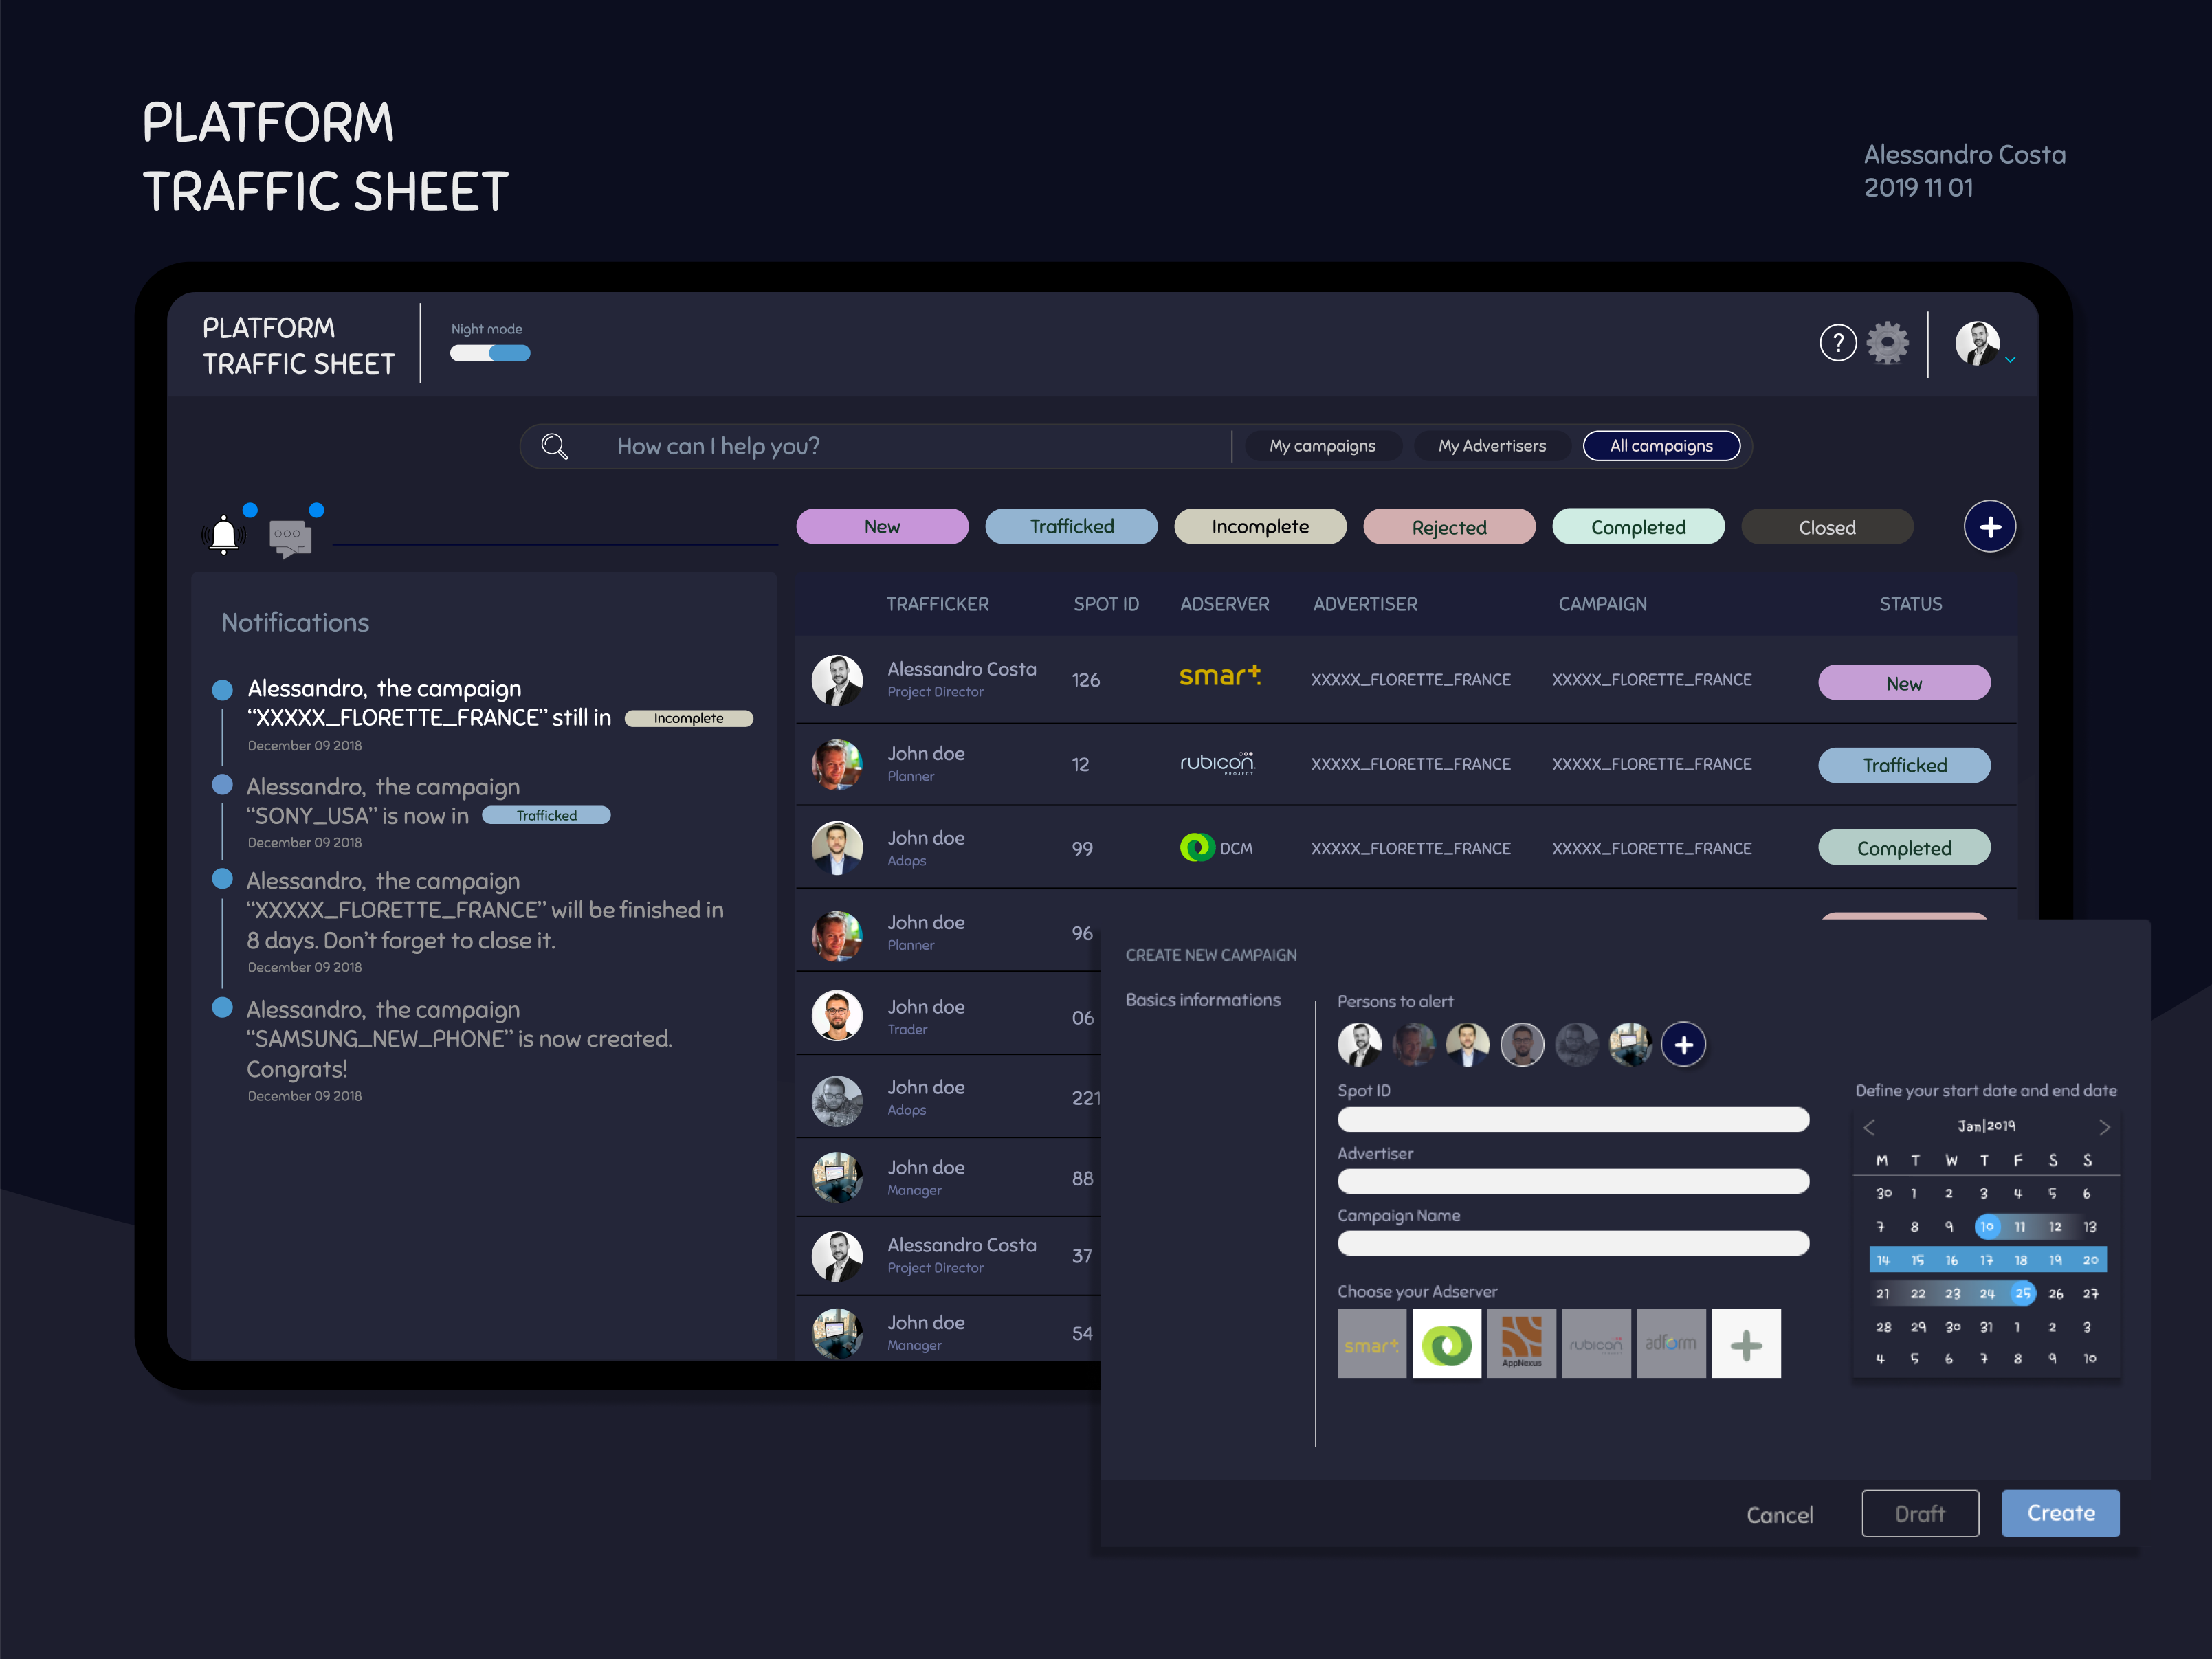Toggle the Incomplete status filter
The width and height of the screenshot is (2212, 1659).
(x=1260, y=527)
